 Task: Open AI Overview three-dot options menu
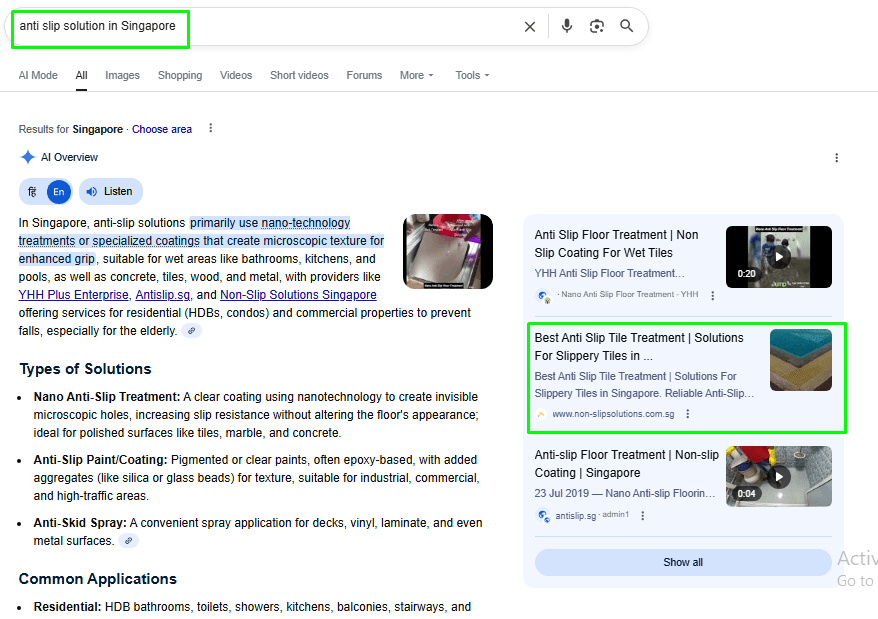(837, 157)
